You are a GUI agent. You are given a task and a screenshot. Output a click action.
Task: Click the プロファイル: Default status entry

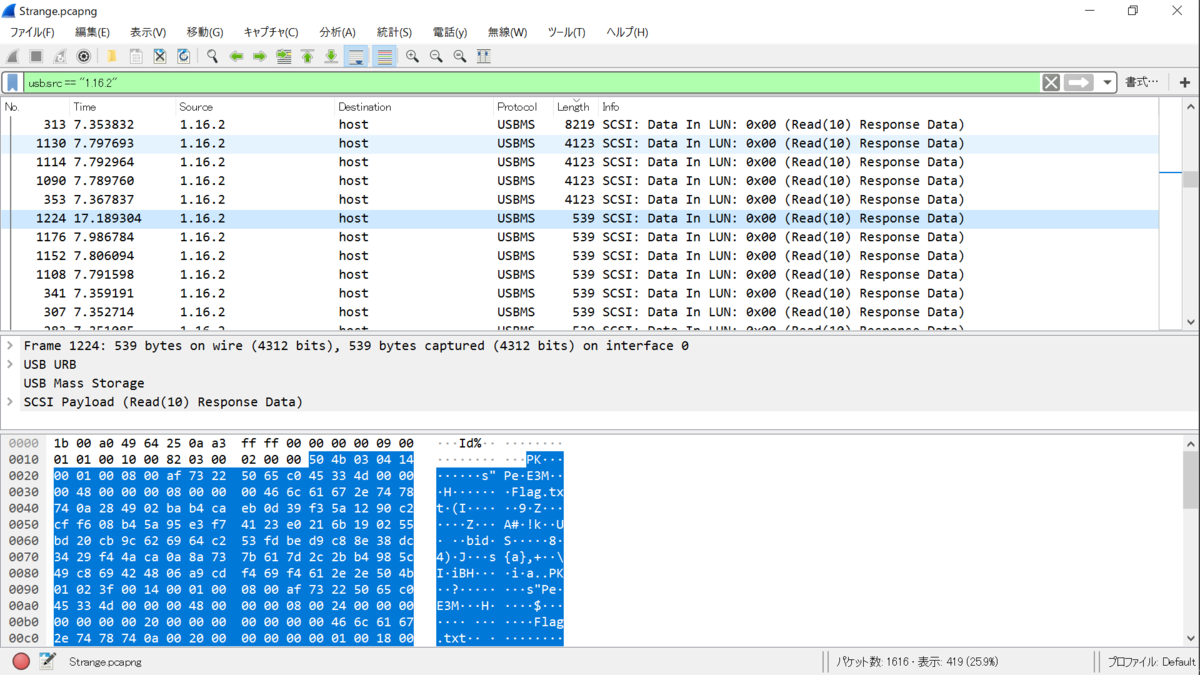click(1151, 662)
